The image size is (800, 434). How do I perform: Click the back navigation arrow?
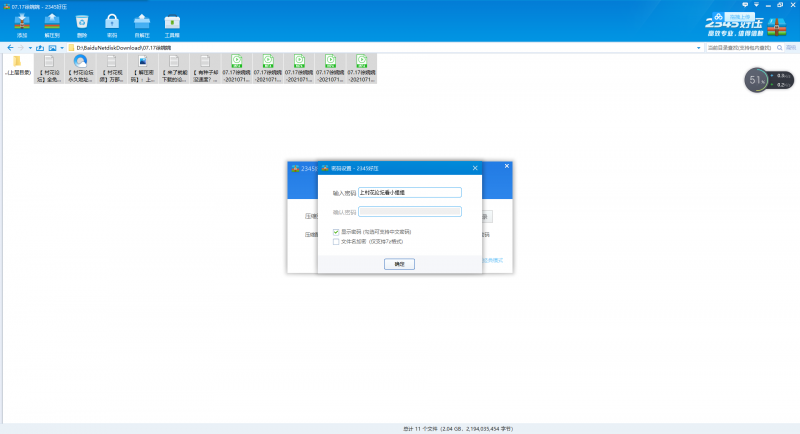[9, 47]
